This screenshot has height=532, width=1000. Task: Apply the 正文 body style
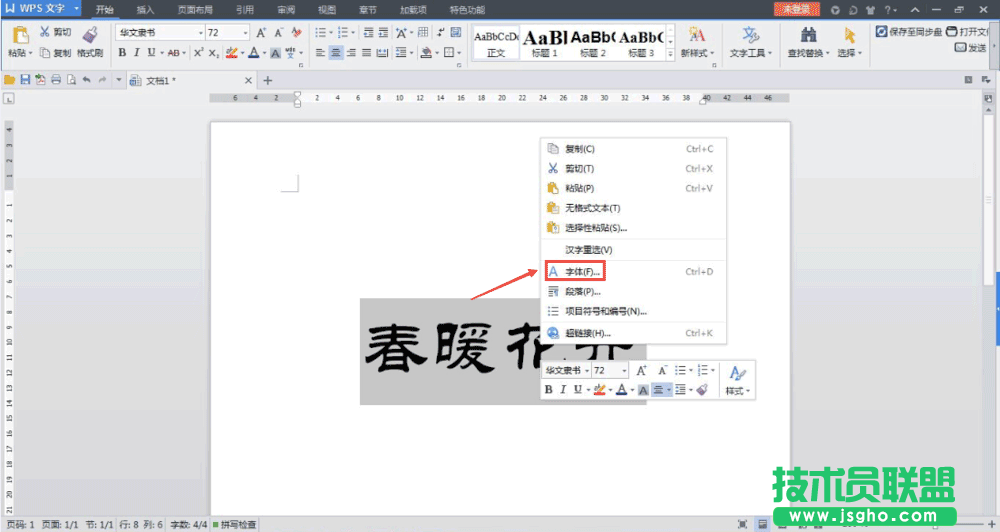coord(496,43)
